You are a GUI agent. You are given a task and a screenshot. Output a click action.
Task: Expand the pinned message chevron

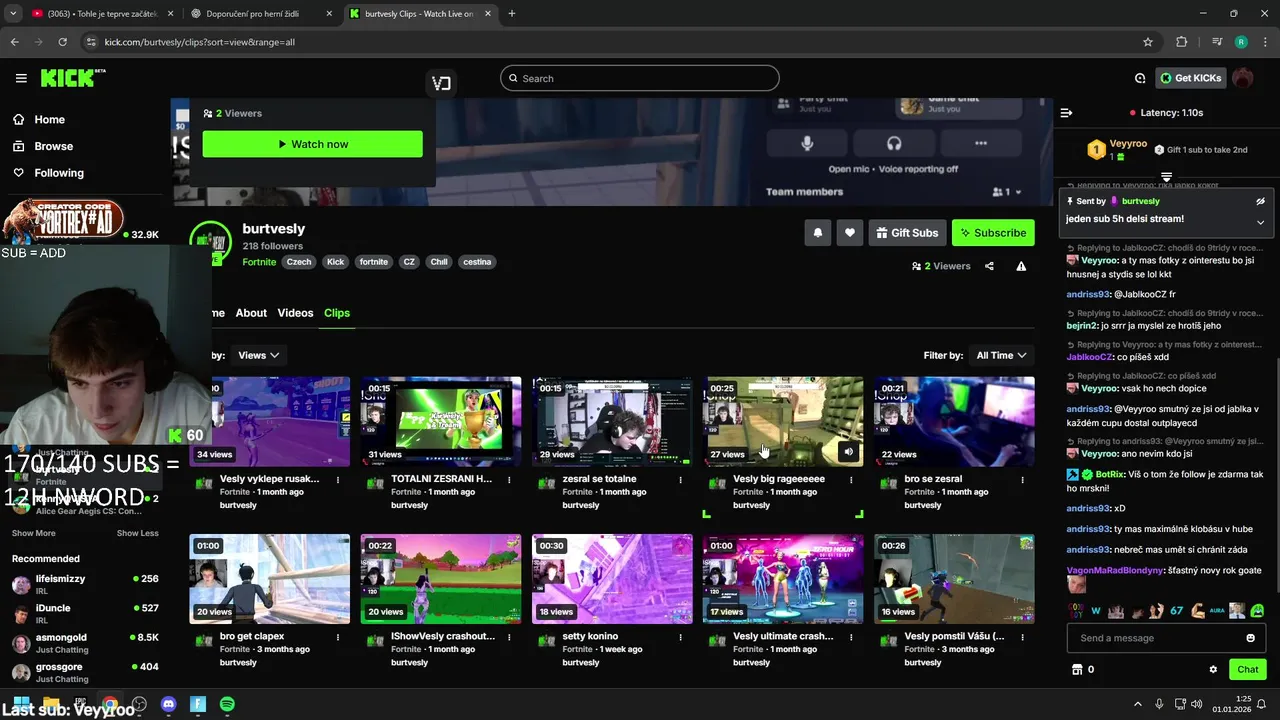1260,222
